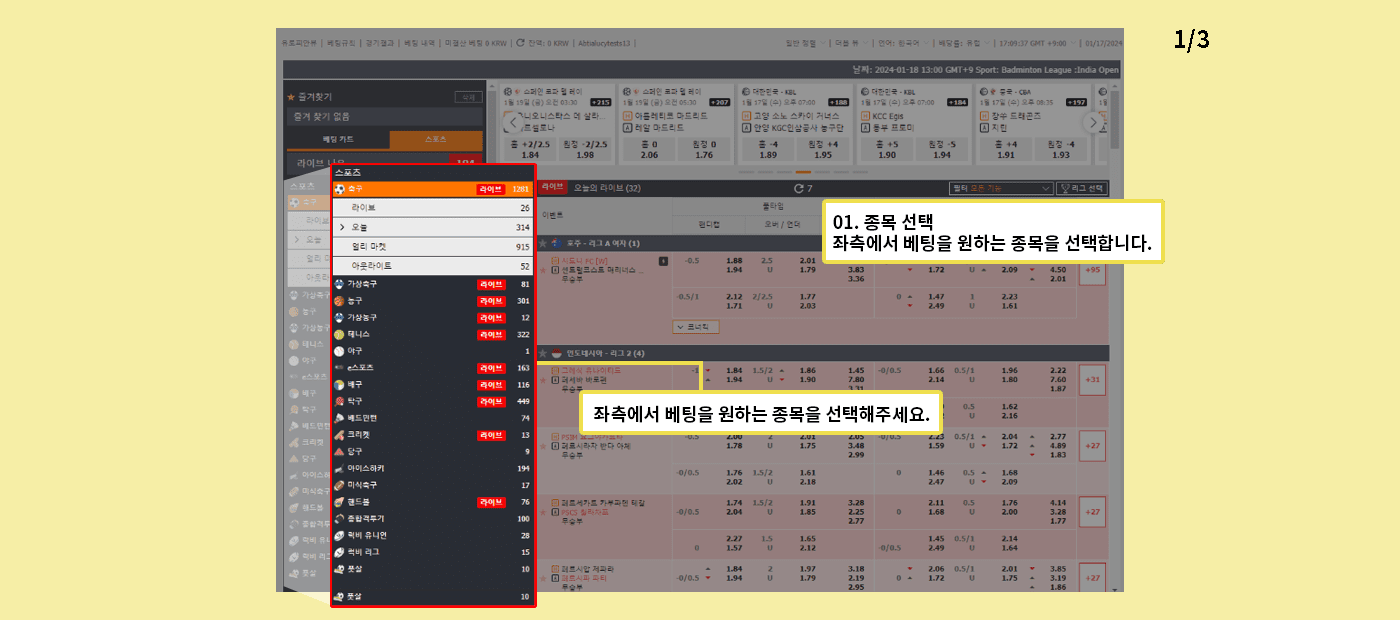Refresh the live odds list
Screen dimensions: 1400x620
[x=798, y=188]
